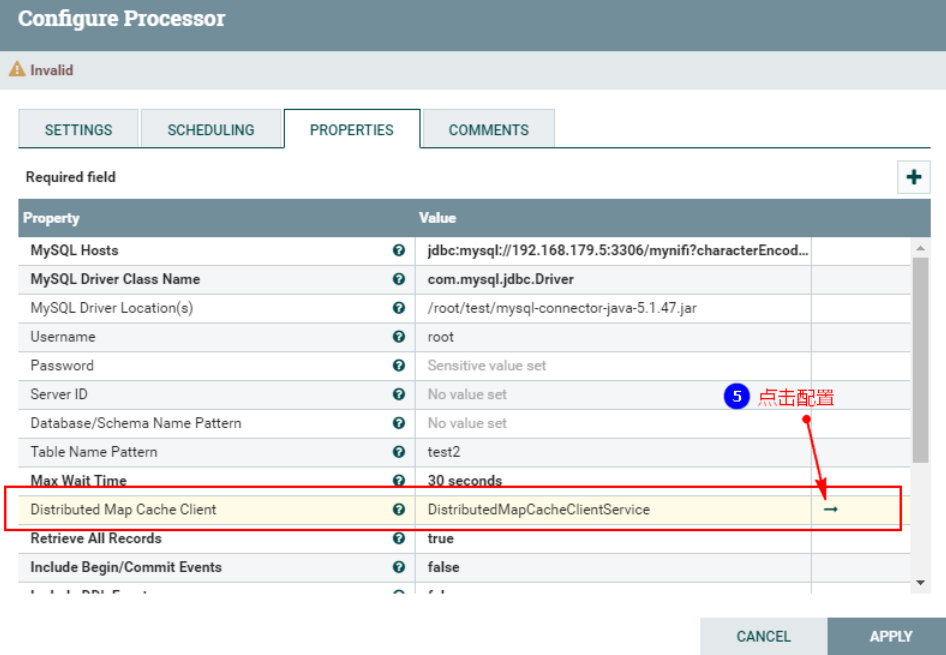Screen dimensions: 946x655
Task: Click help icon for Server ID
Action: coord(398,394)
